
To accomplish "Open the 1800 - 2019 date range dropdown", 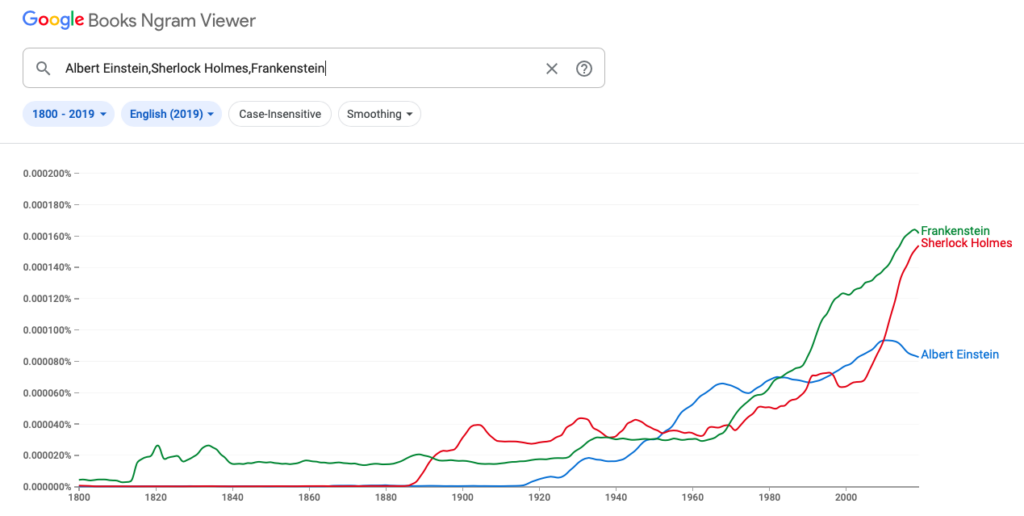I will pos(69,114).
